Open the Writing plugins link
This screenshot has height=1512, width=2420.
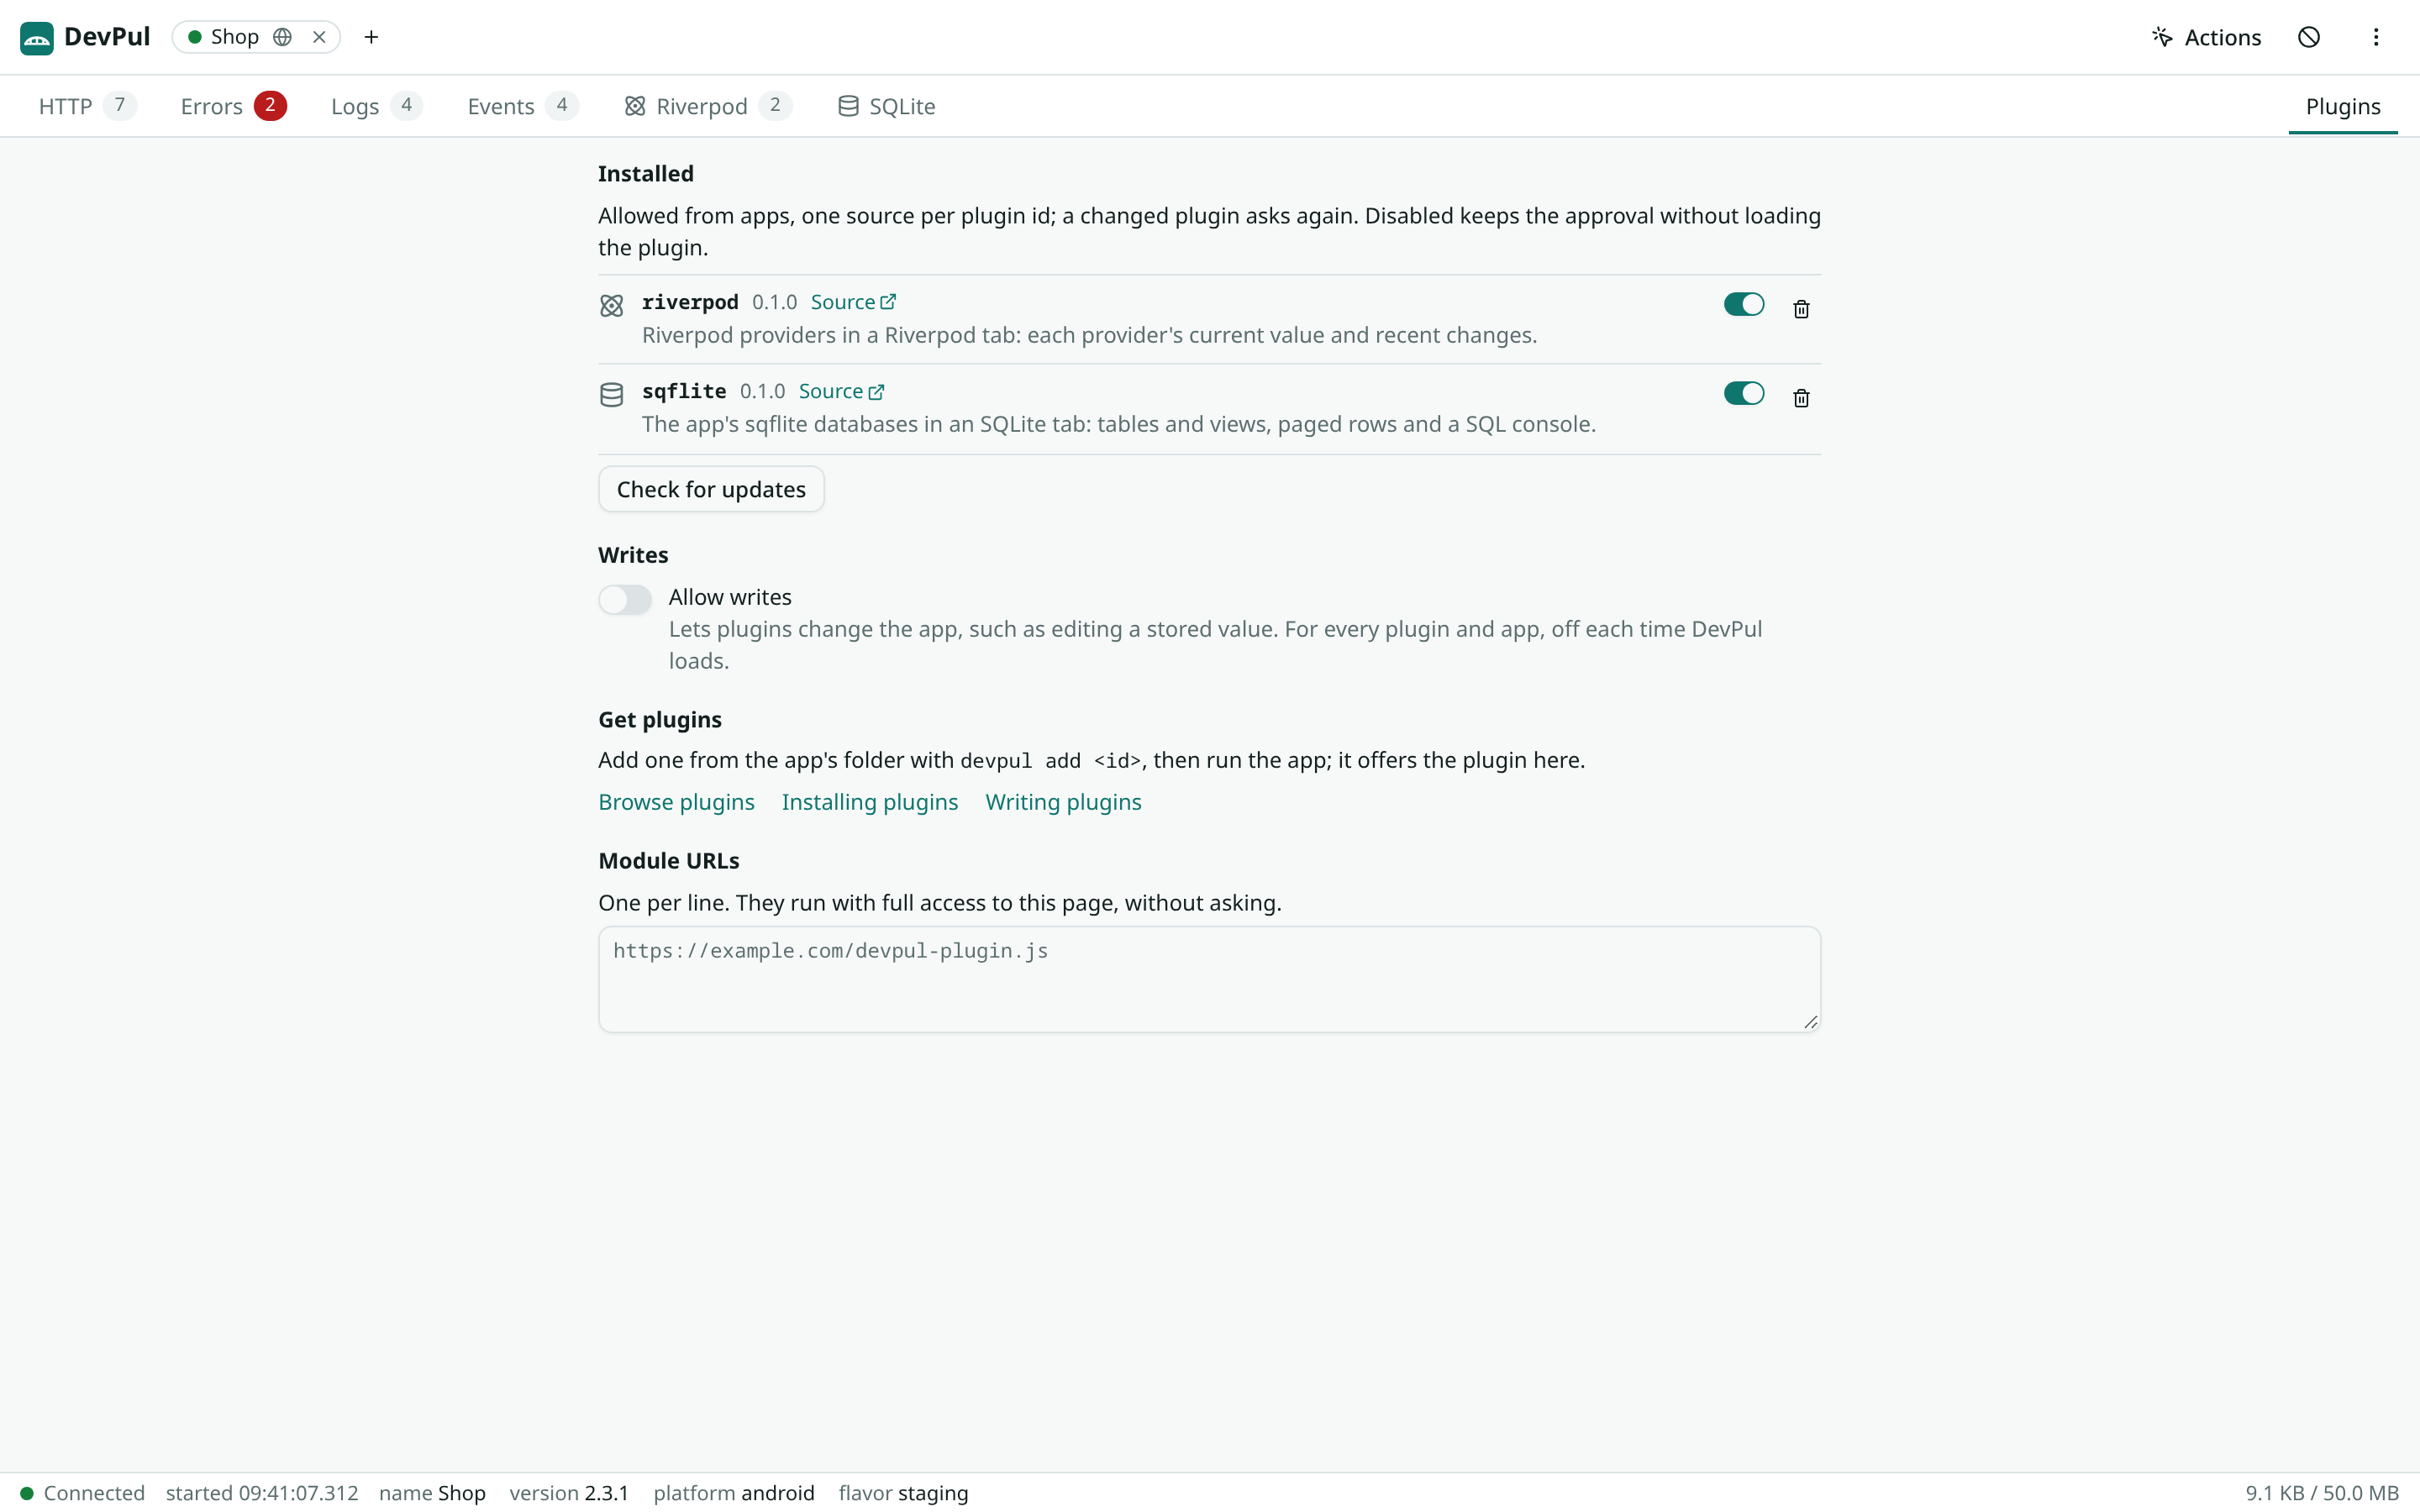coord(1063,802)
